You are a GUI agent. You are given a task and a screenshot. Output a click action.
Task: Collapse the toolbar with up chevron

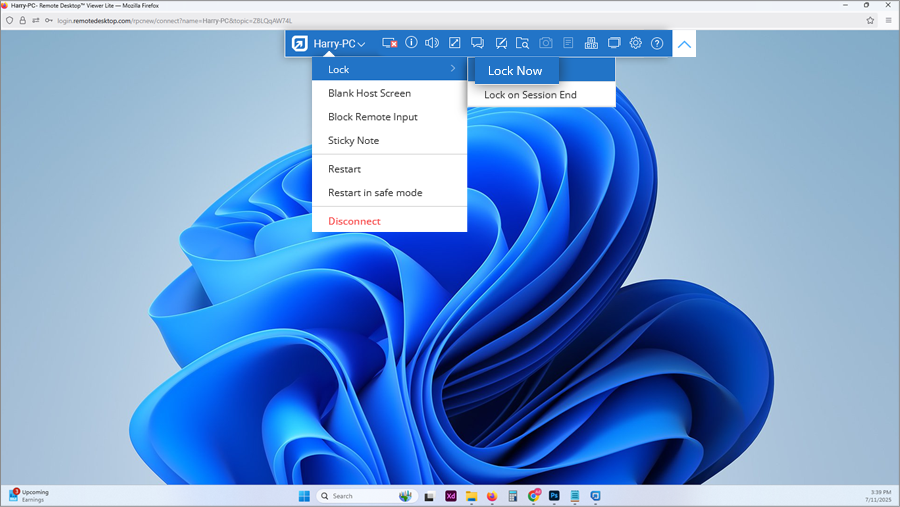click(685, 44)
